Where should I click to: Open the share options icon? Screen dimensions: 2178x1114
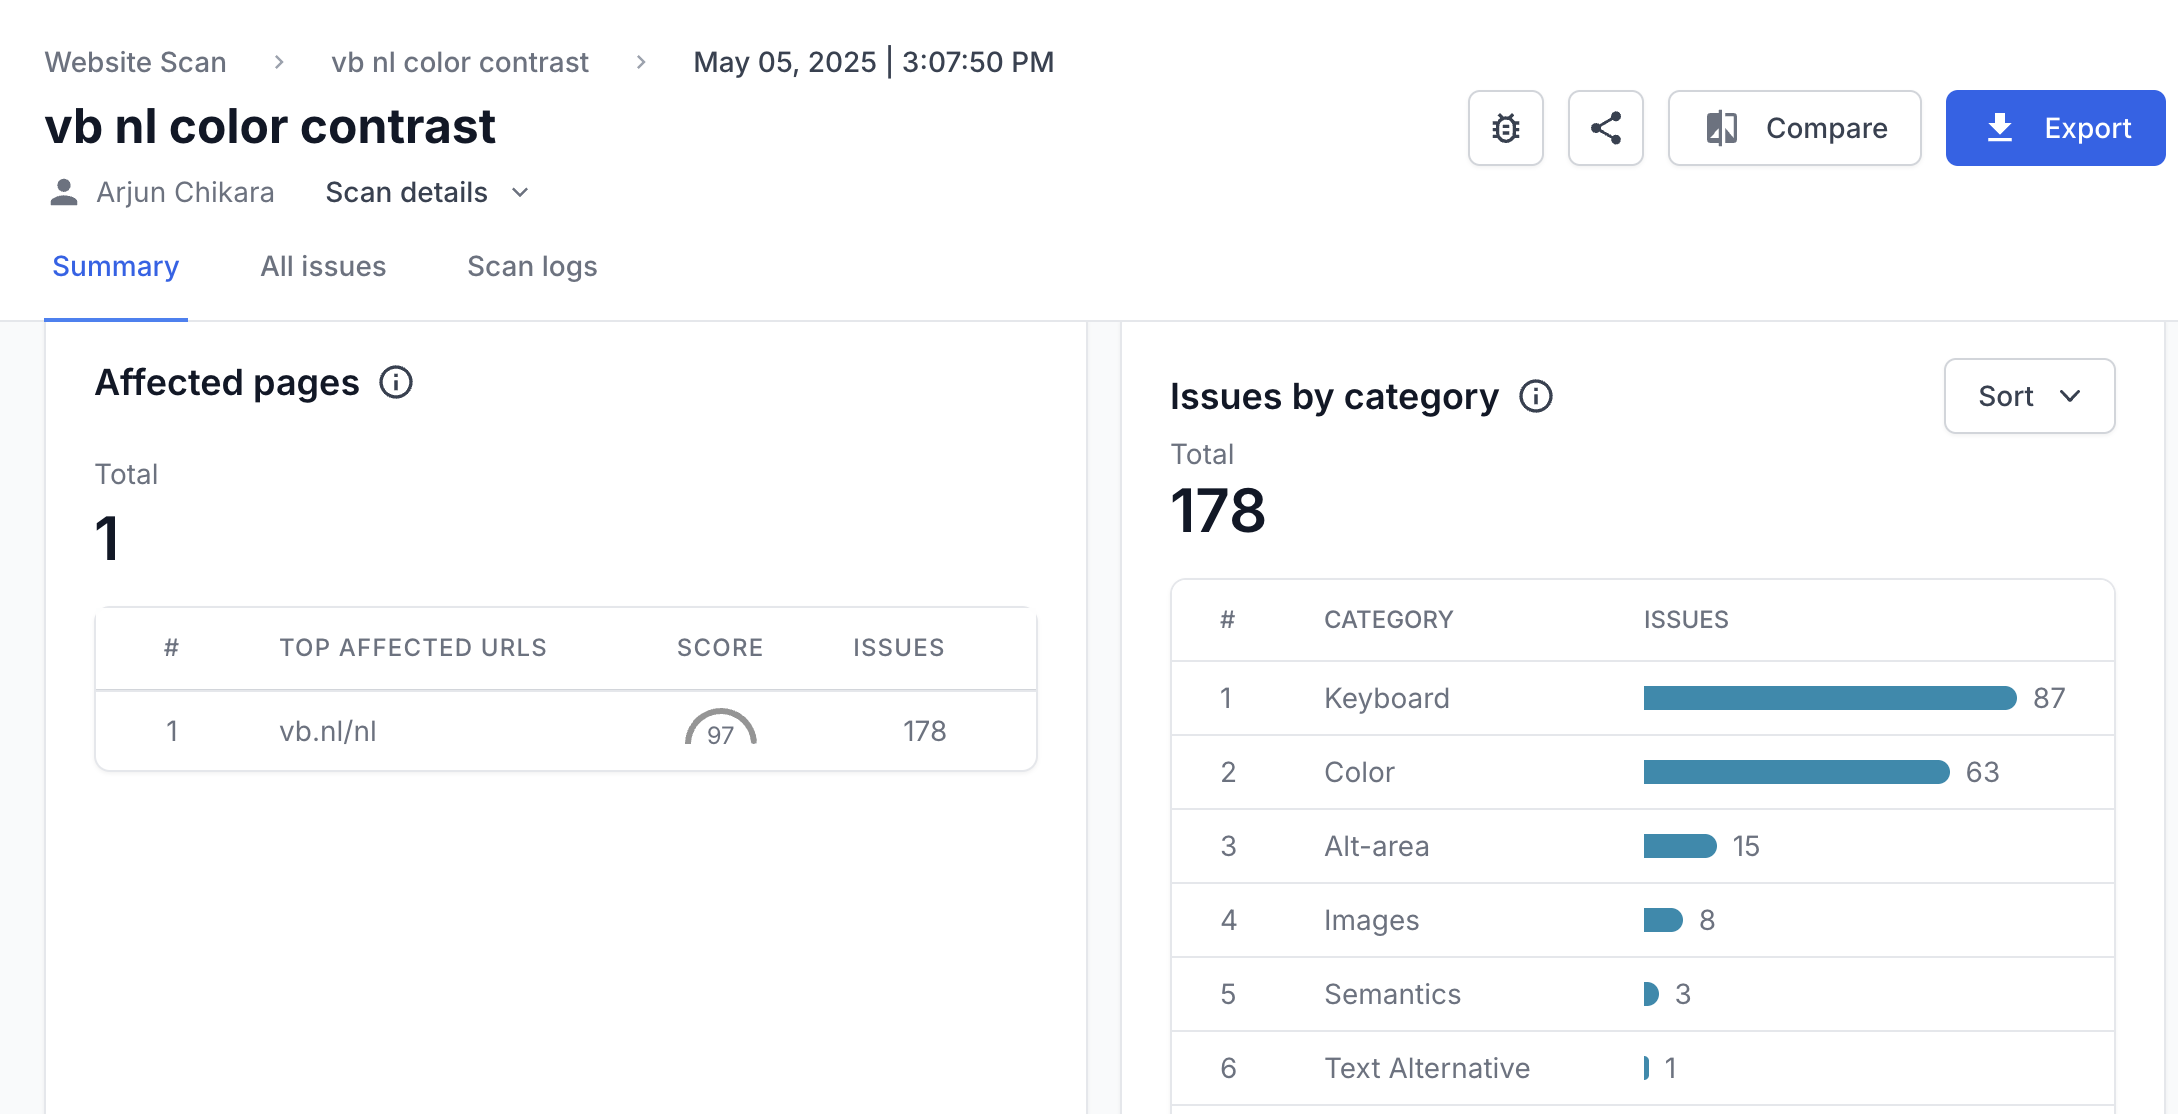pos(1605,128)
